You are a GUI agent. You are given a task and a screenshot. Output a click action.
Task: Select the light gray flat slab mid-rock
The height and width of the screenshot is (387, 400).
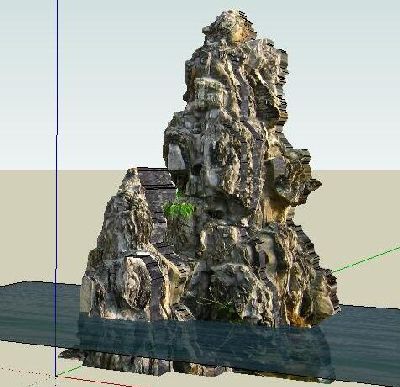[x=175, y=158]
